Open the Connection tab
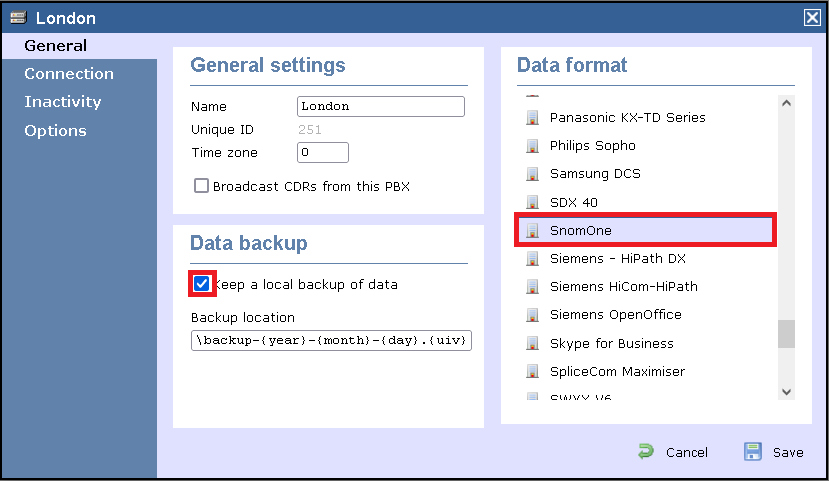Screen dimensions: 829x481 69,74
